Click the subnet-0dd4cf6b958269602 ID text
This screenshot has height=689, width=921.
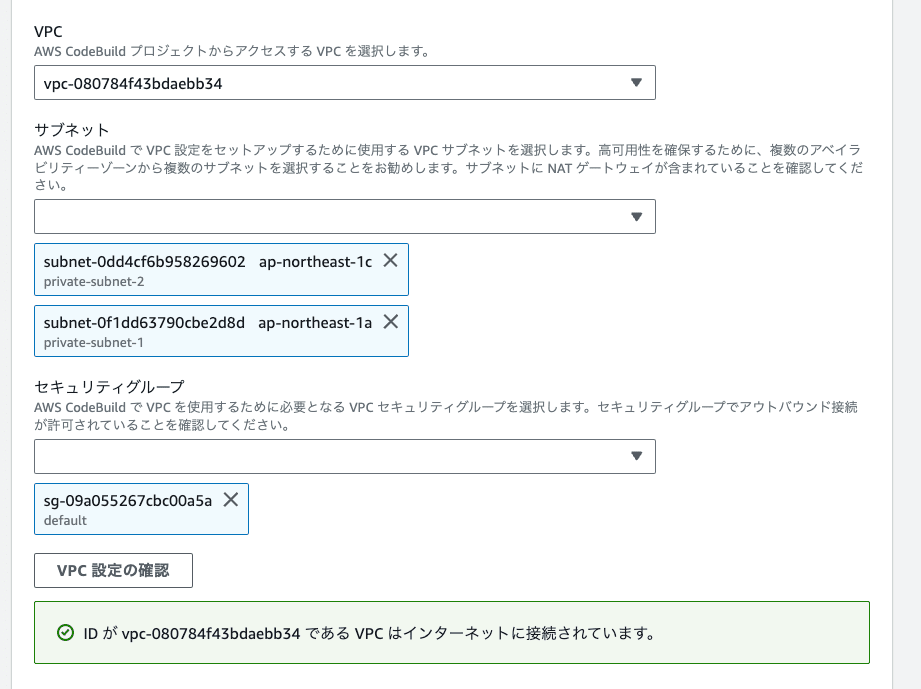pos(144,262)
